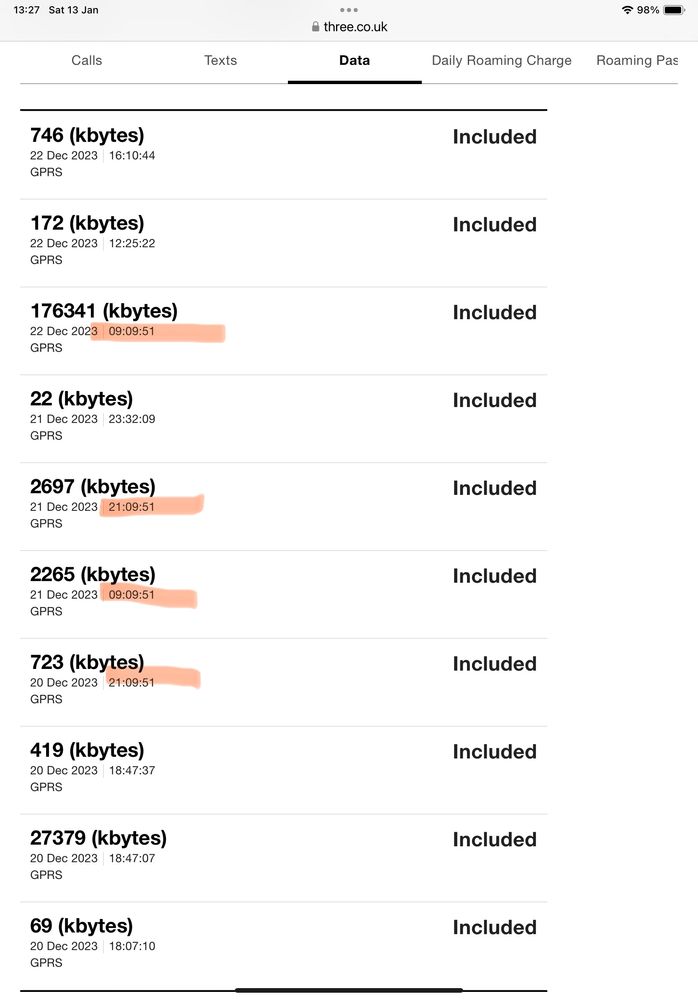The width and height of the screenshot is (698, 999).
Task: Open the Daily Roaming Charge tab
Action: 501,61
